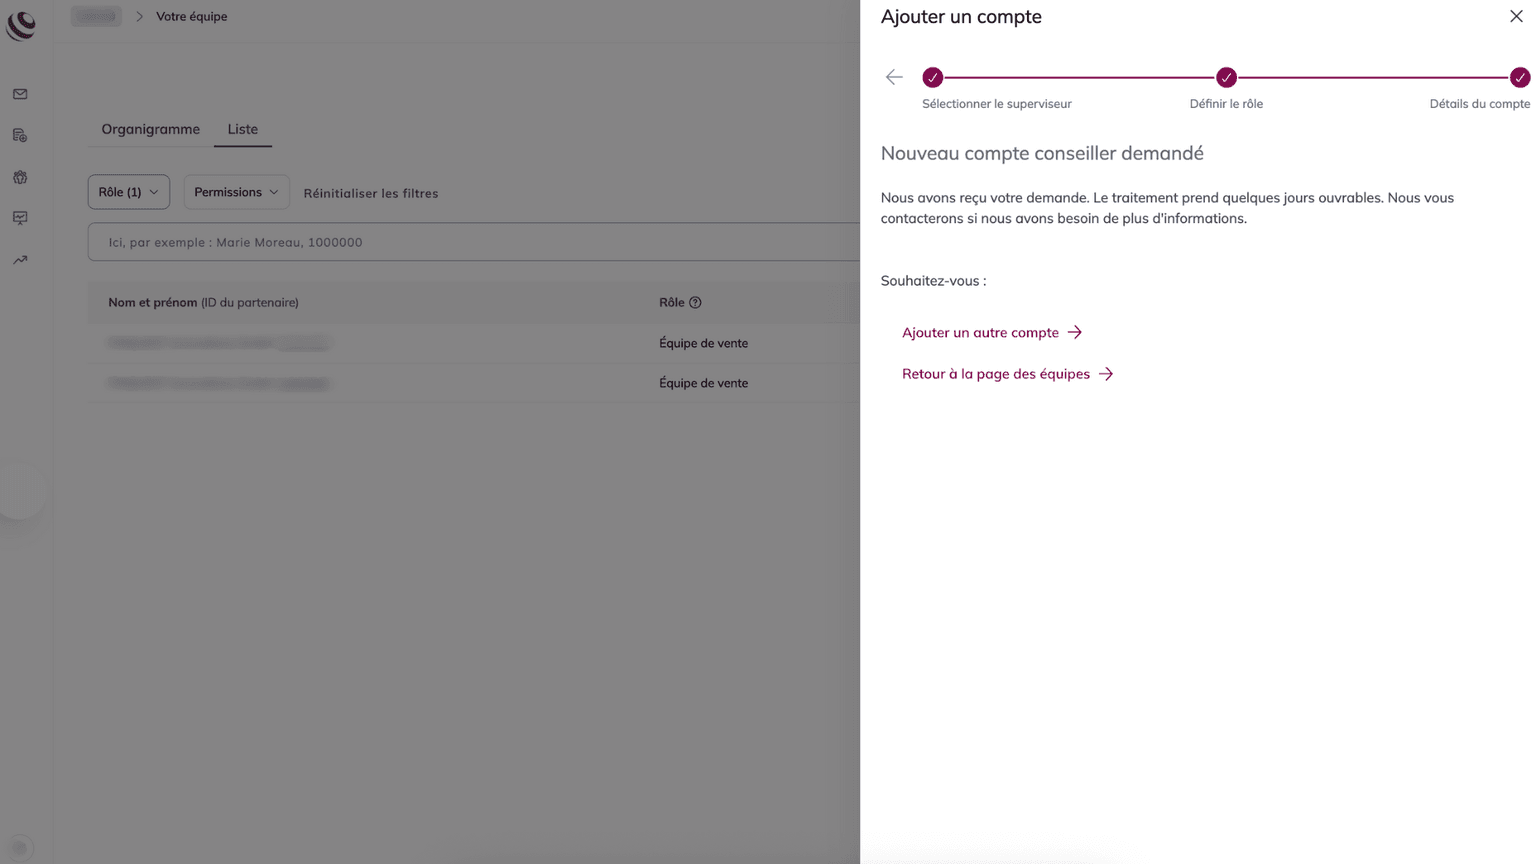The image size is (1536, 864).
Task: Click the back arrow in the wizard
Action: pyautogui.click(x=894, y=77)
